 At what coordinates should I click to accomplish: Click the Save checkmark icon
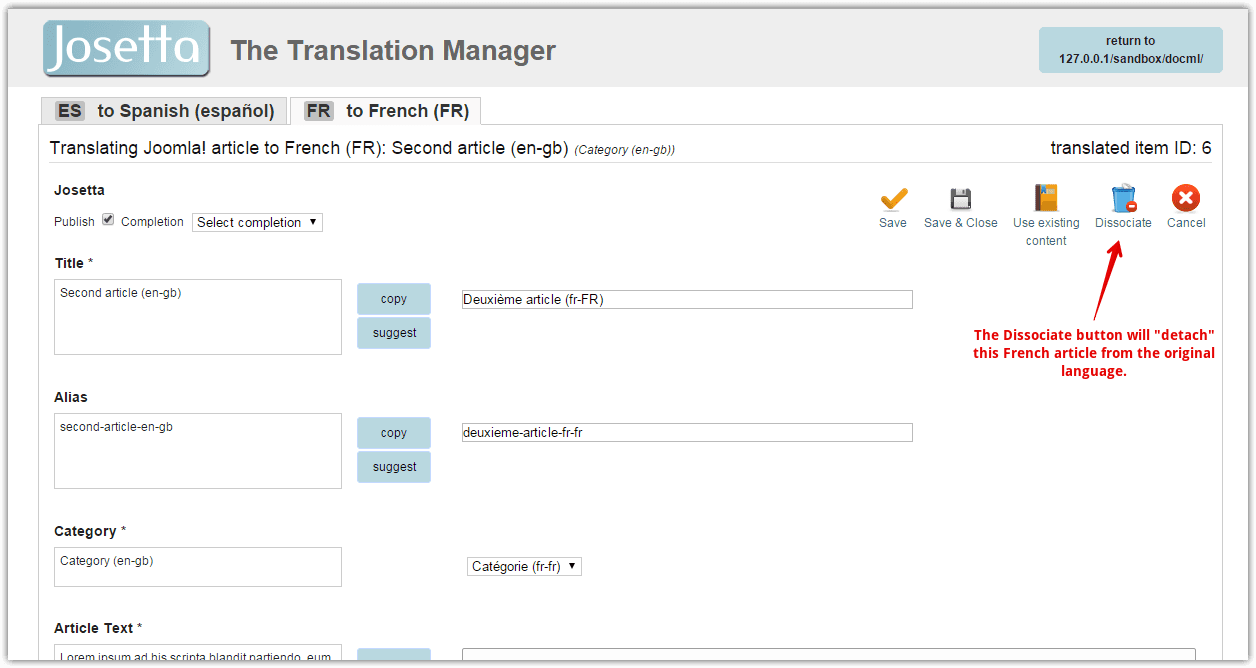point(893,198)
